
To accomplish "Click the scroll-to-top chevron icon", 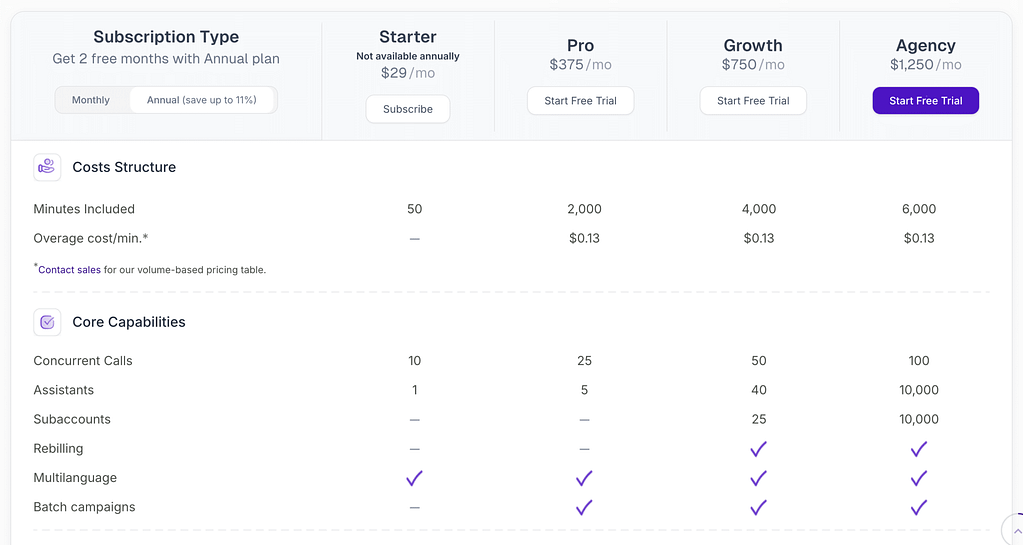I will 1016,530.
